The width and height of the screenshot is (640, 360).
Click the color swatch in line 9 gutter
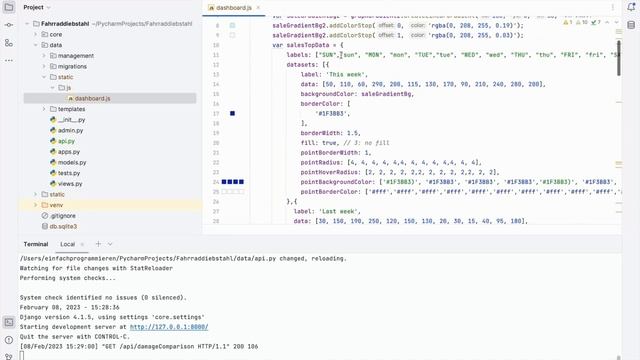232,35
